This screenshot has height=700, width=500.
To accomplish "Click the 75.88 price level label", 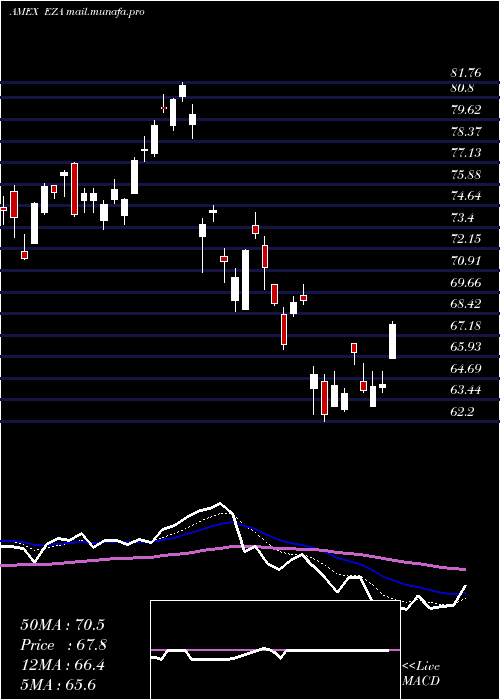I will 466,175.
